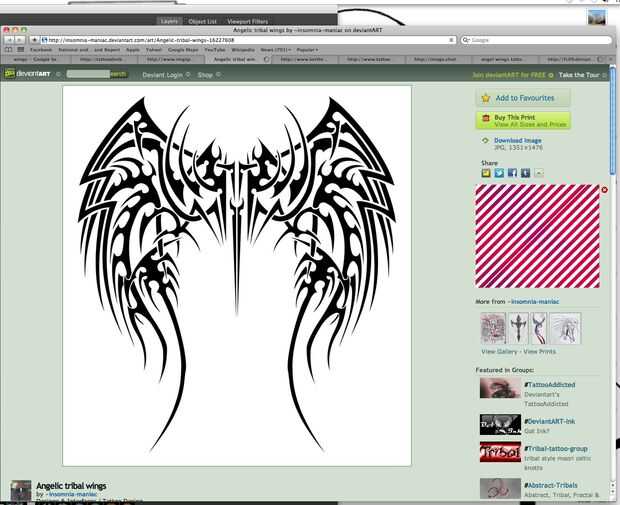This screenshot has width=620, height=505.
Task: Select the 'http://www.tattoo' browser tab
Action: click(x=369, y=59)
